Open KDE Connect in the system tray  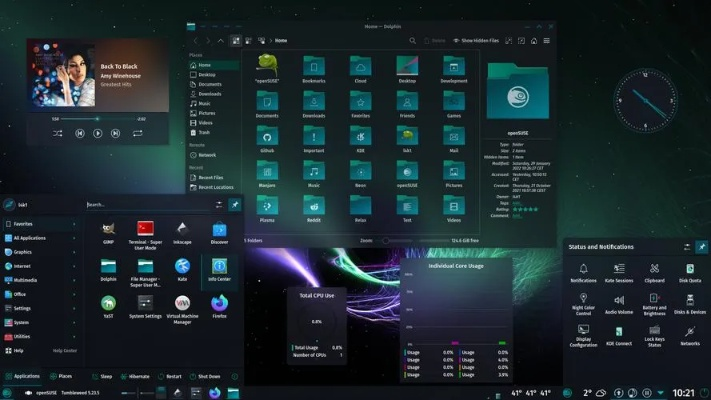coord(619,334)
